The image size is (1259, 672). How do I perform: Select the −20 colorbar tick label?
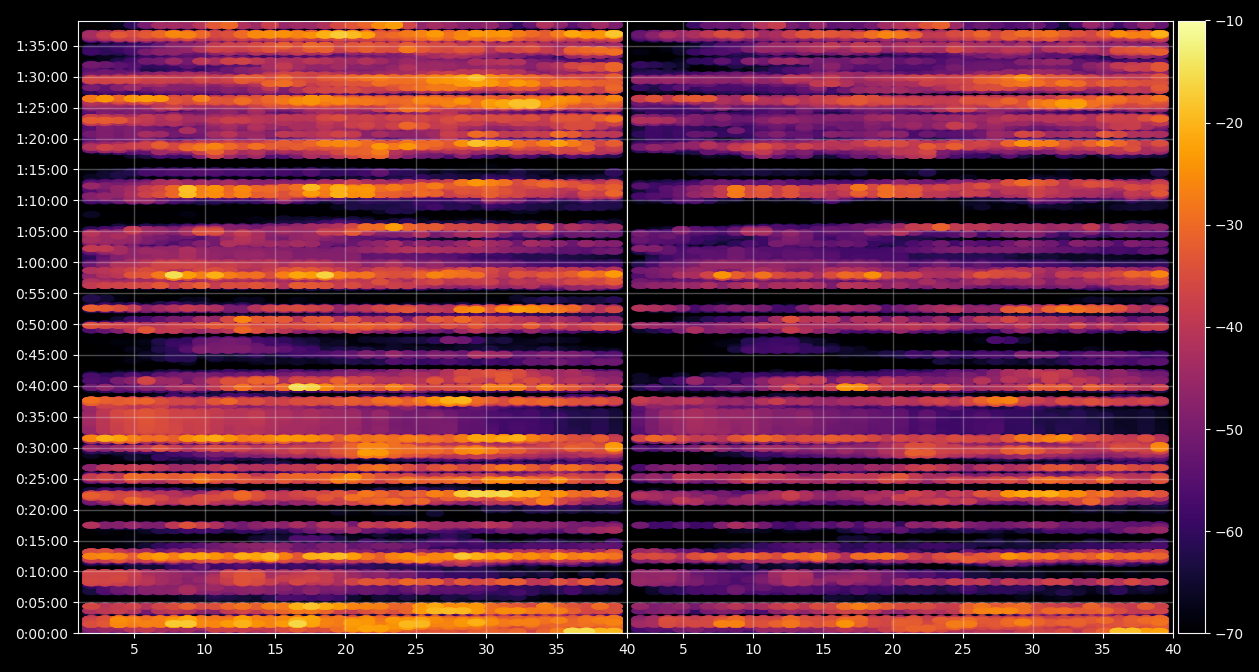point(1230,123)
